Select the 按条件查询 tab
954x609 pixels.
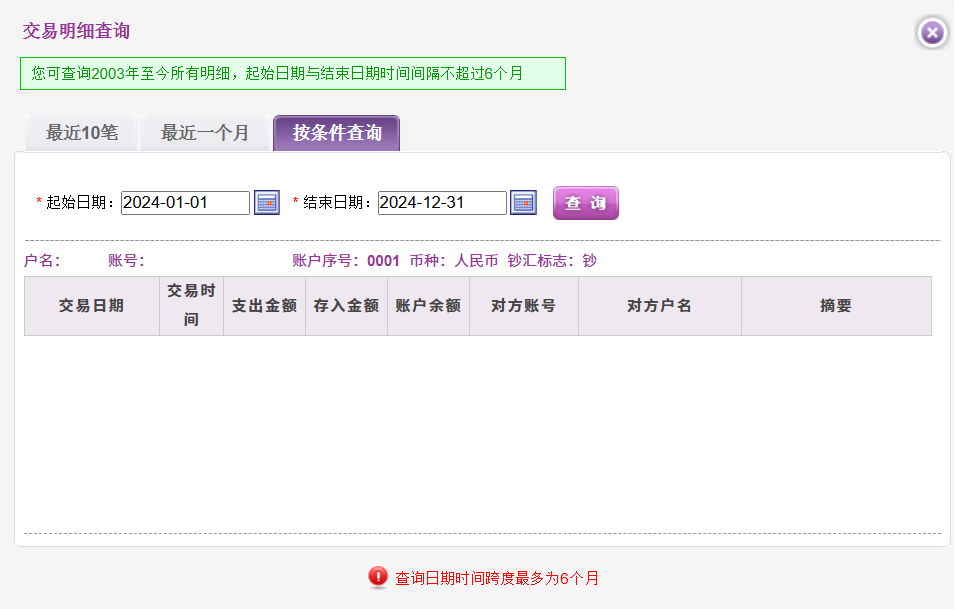coord(337,133)
